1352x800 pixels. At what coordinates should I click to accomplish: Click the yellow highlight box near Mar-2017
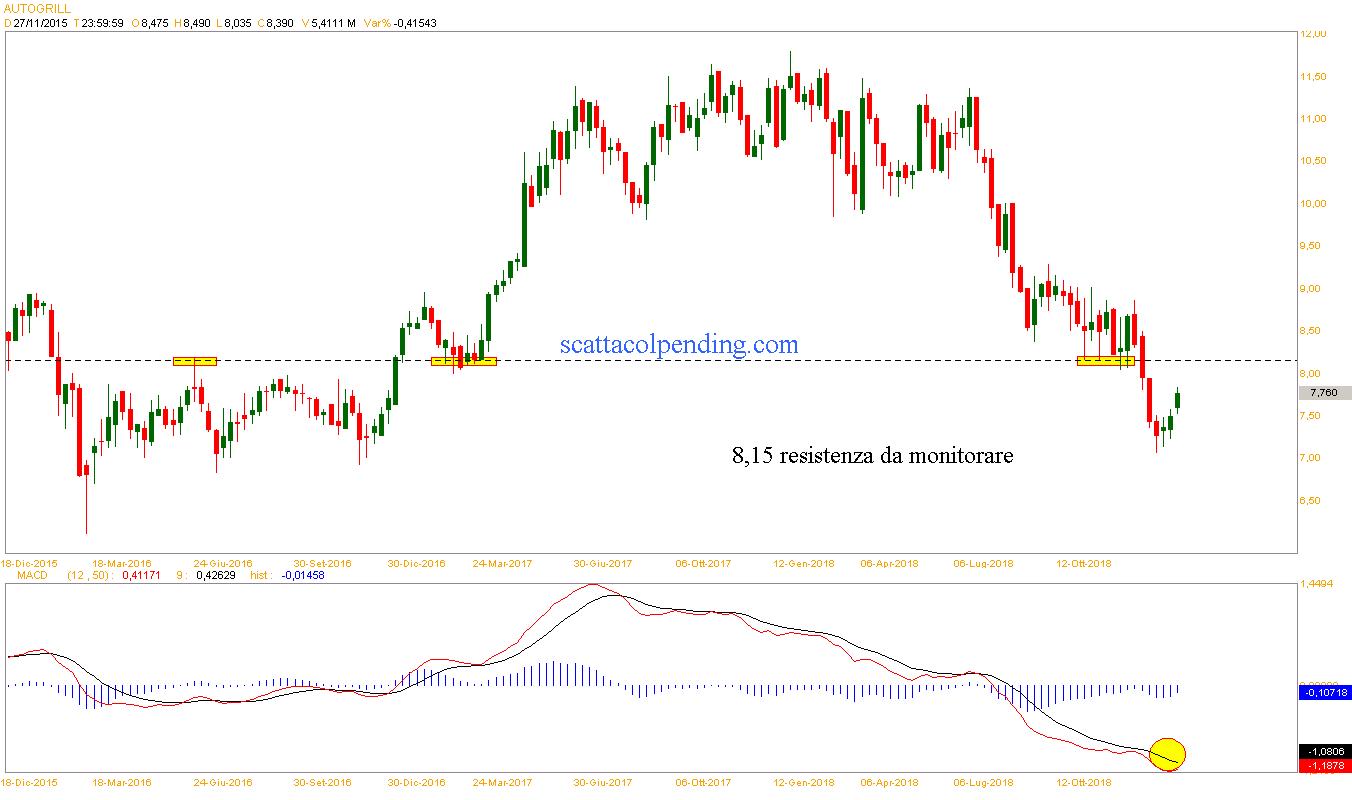463,361
